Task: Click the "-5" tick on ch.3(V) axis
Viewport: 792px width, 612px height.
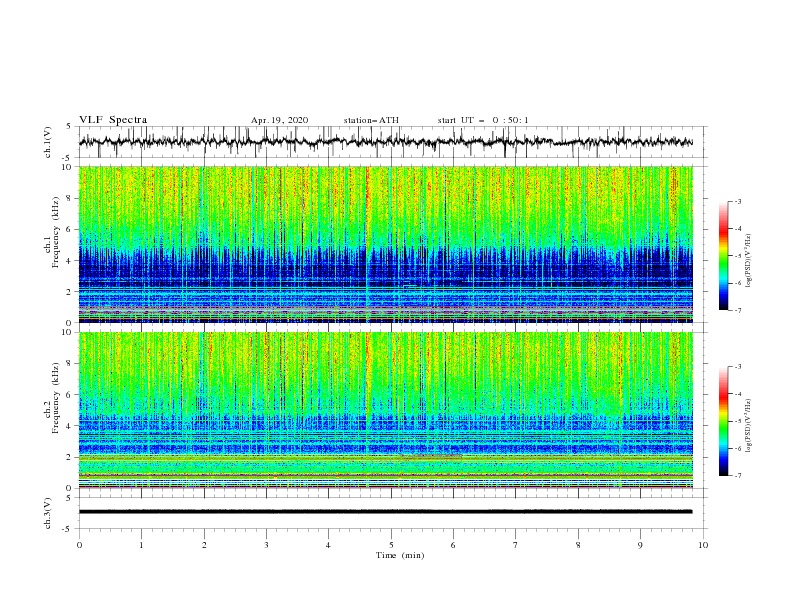Action: point(68,529)
